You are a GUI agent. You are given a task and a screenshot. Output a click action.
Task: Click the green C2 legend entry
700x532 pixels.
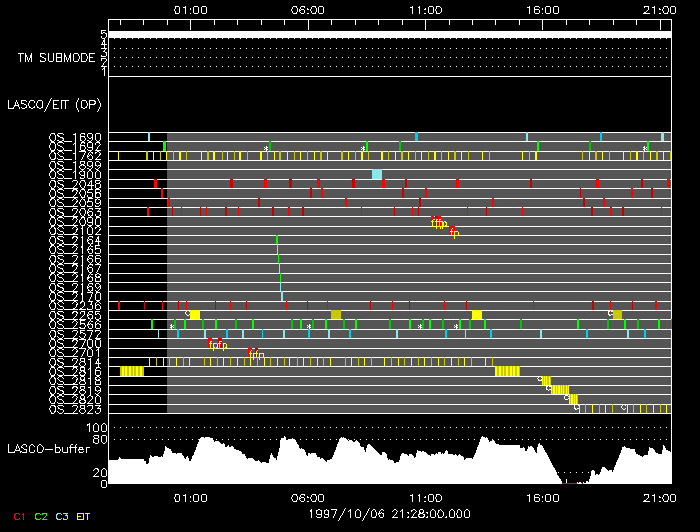click(x=41, y=516)
